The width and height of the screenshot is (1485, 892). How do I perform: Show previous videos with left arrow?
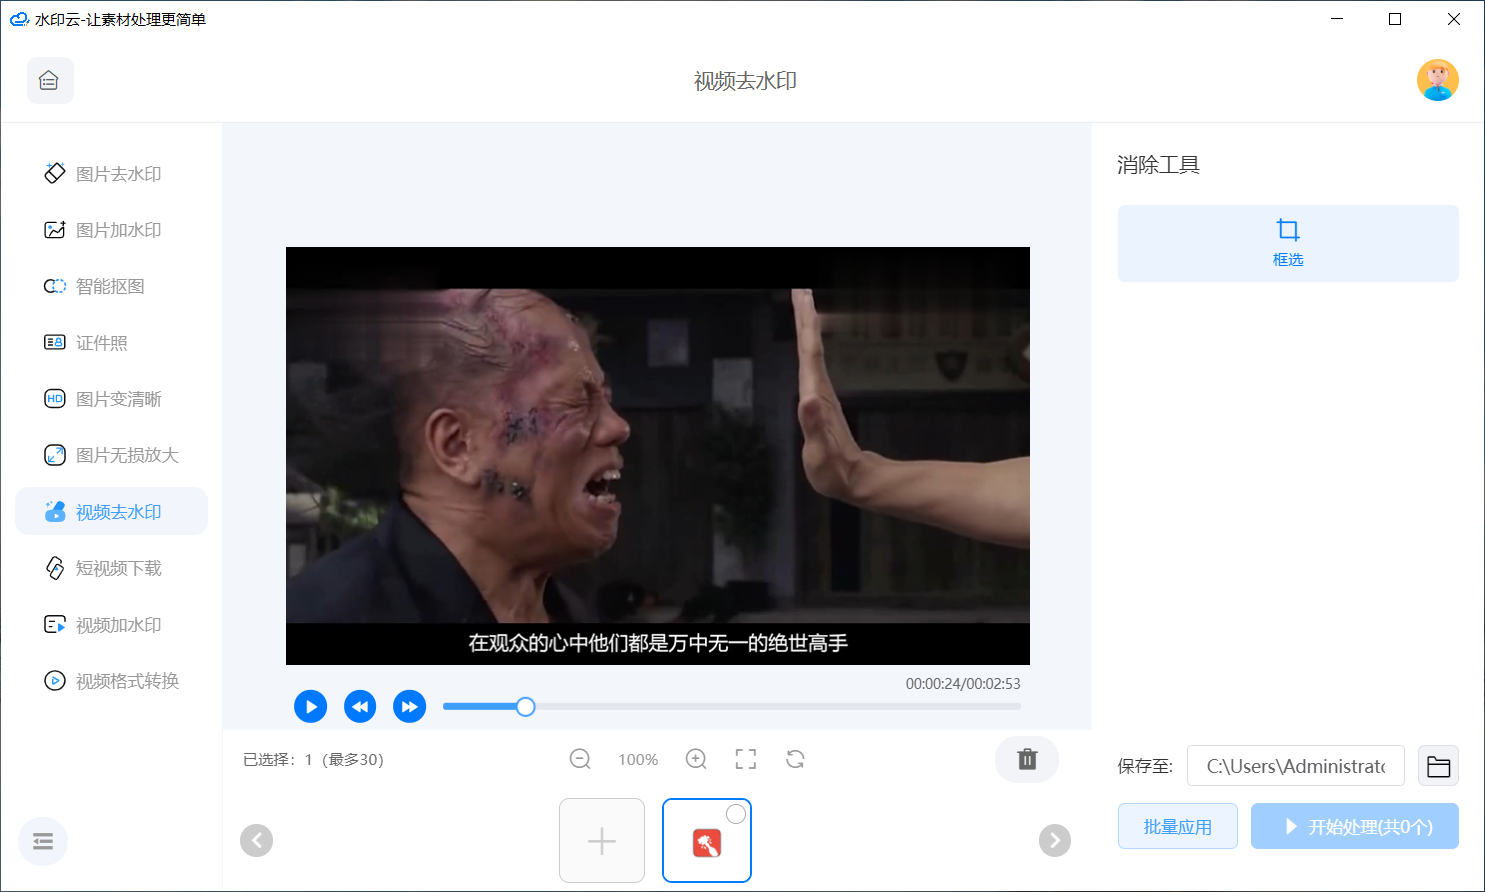[x=257, y=840]
